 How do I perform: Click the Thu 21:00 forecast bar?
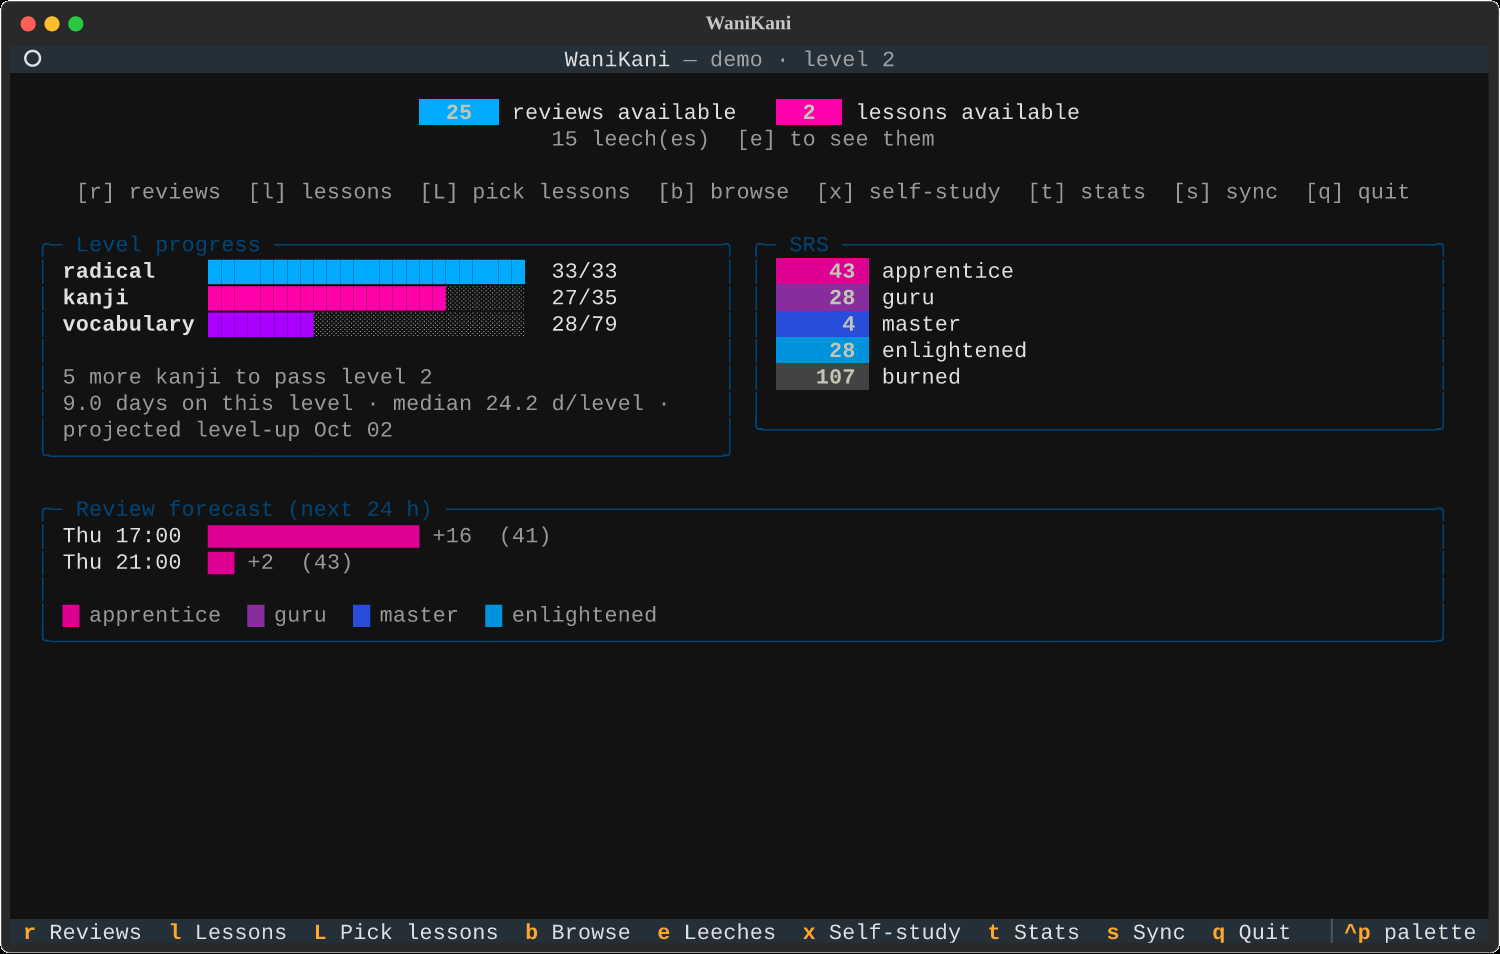[x=221, y=563]
